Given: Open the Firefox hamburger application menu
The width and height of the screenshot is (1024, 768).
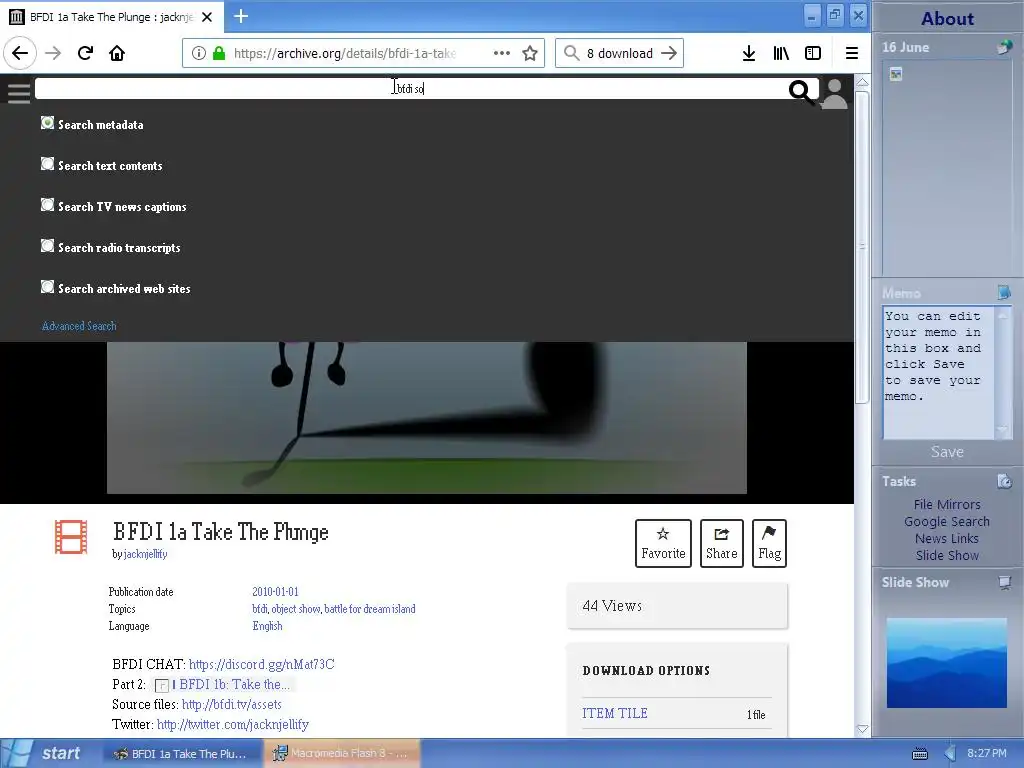Looking at the screenshot, I should click(852, 53).
